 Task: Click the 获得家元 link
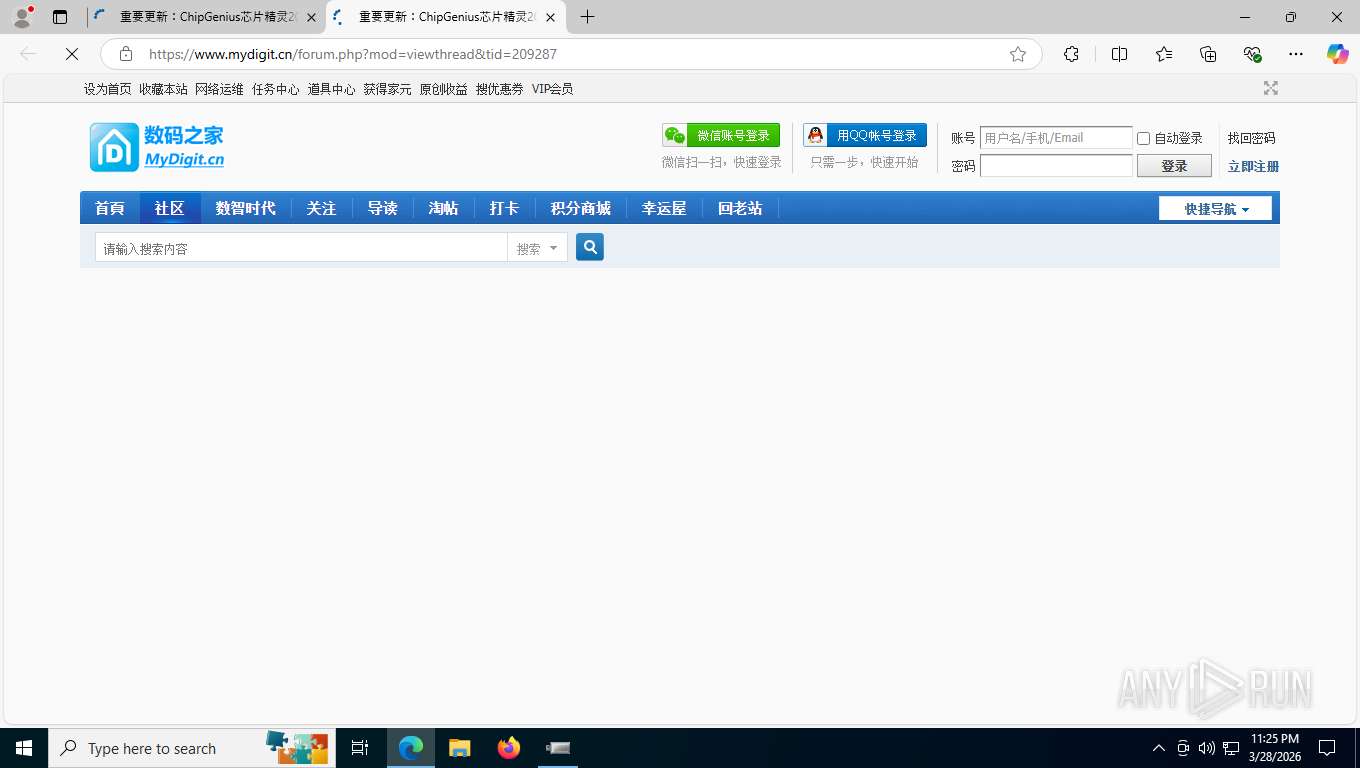388,89
